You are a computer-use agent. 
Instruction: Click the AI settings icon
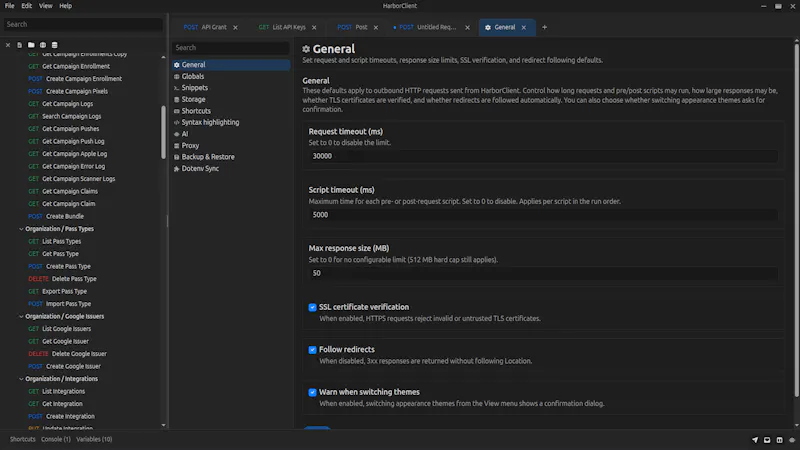coord(177,134)
